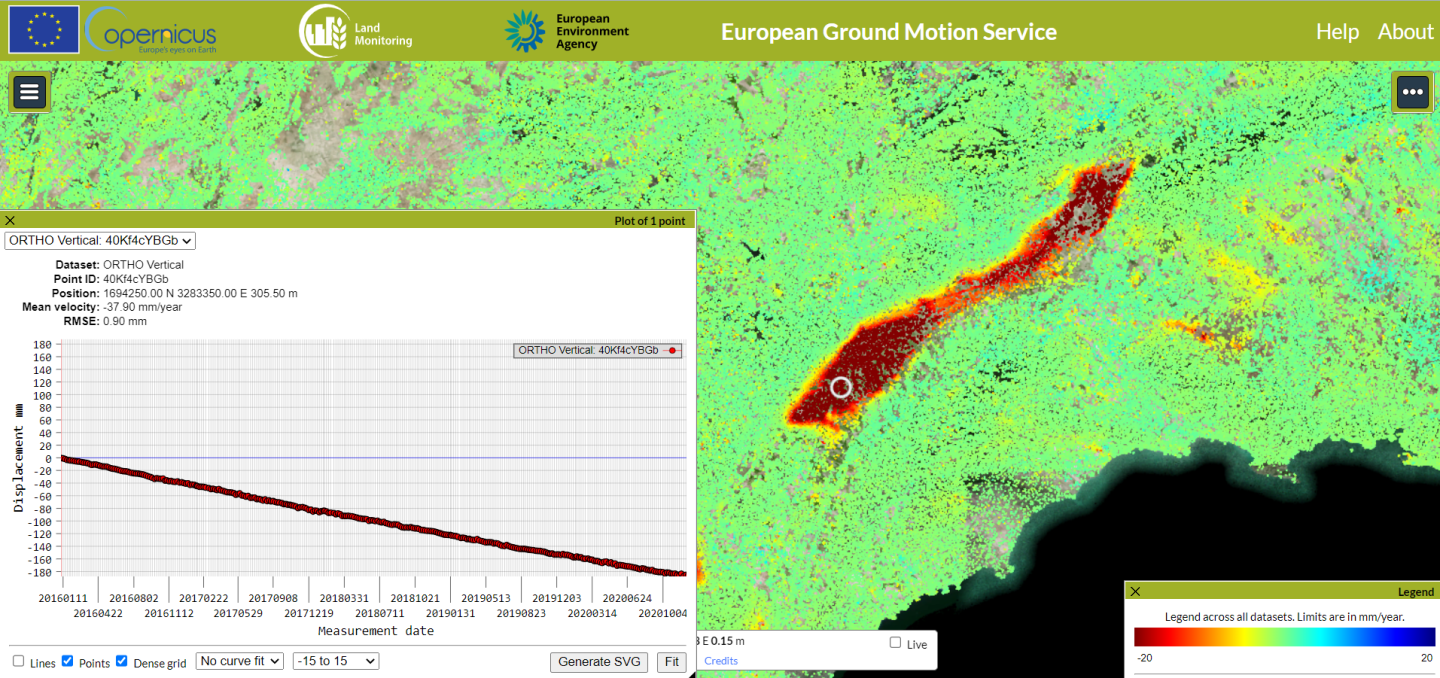Screen dimensions: 1440x678
Task: Open the About menu
Action: coord(1404,31)
